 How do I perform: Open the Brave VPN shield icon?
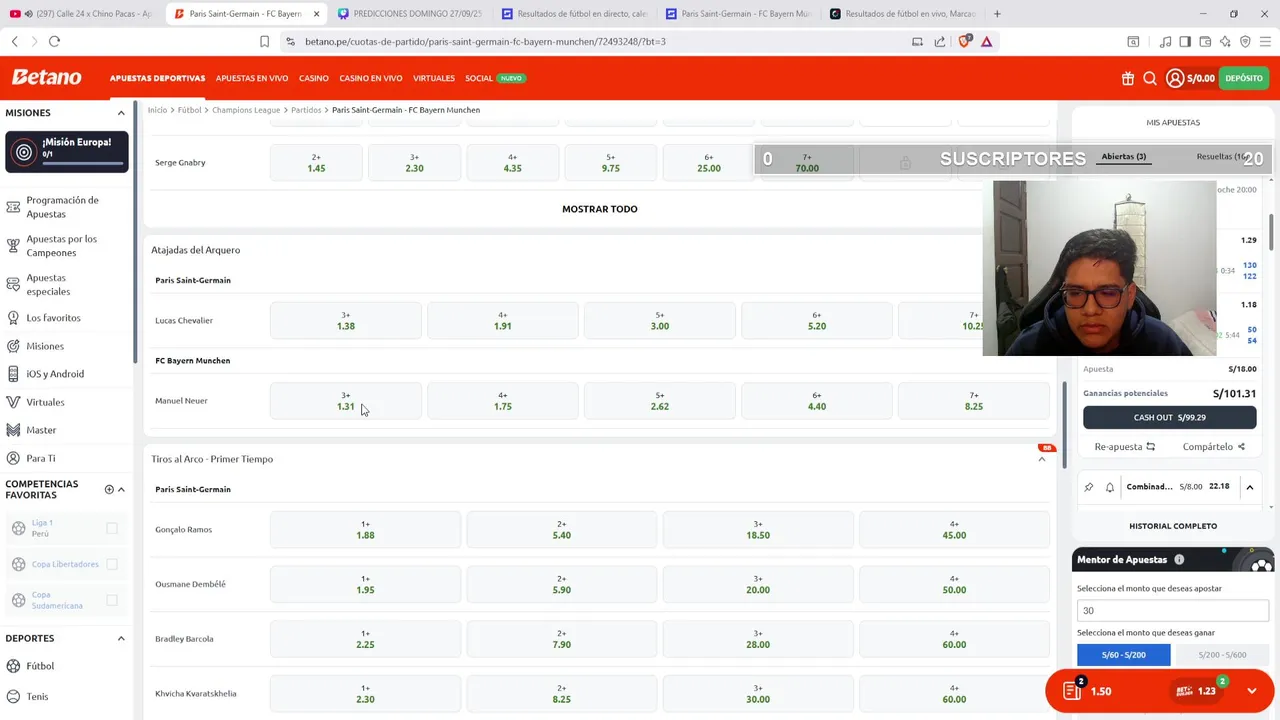(1245, 41)
